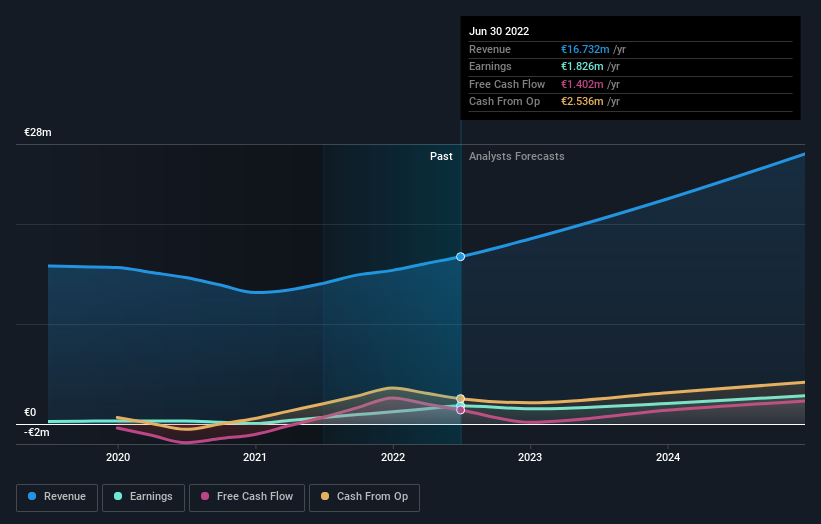Select the 2021 x-axis label

point(255,457)
